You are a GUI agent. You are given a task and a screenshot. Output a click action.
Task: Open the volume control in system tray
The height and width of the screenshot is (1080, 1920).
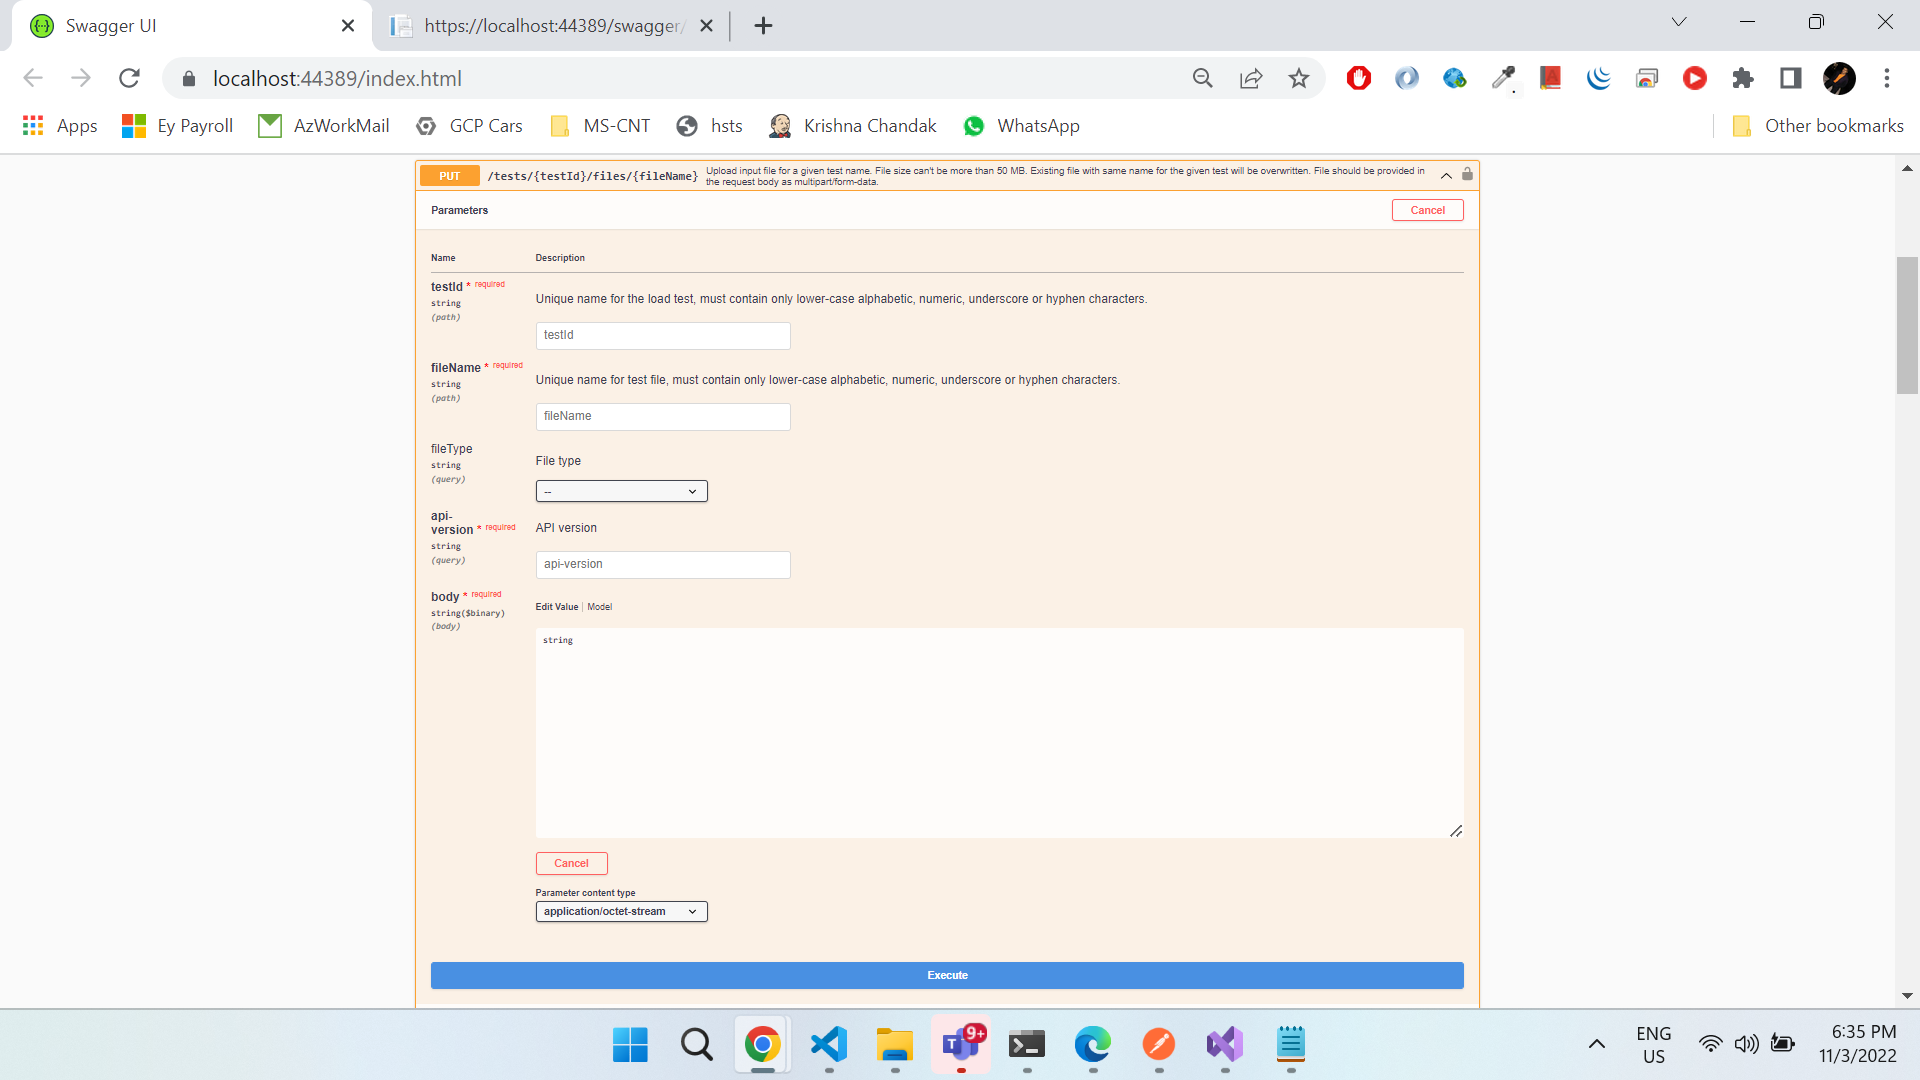pos(1746,1044)
